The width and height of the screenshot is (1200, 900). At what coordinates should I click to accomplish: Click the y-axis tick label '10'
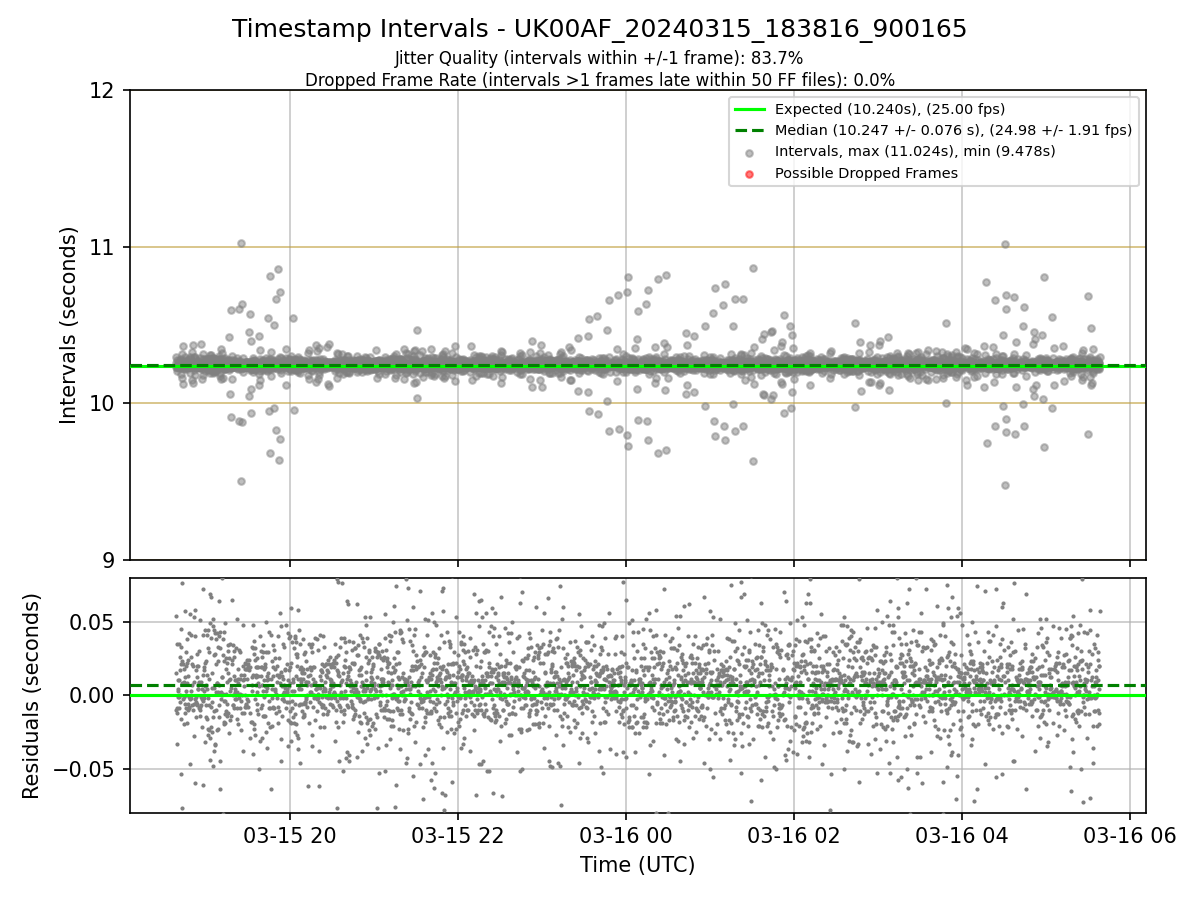pyautogui.click(x=102, y=403)
